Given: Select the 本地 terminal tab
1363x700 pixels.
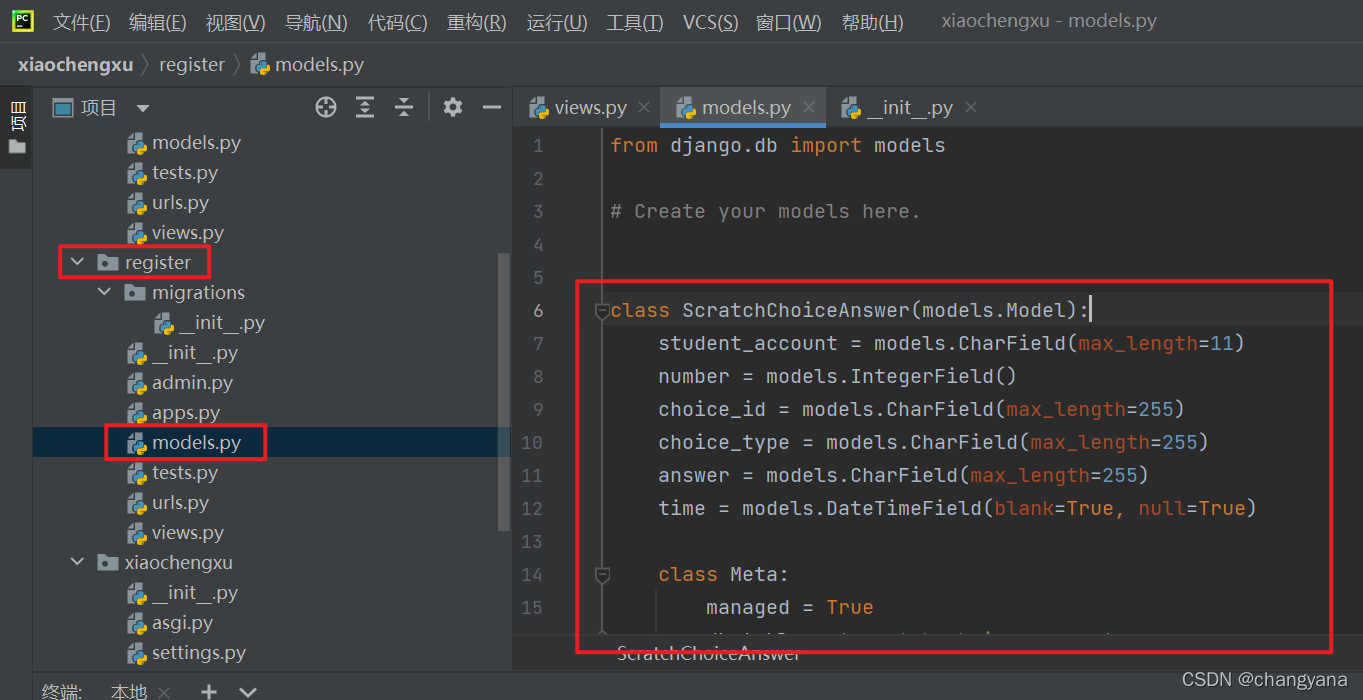Looking at the screenshot, I should pos(128,692).
